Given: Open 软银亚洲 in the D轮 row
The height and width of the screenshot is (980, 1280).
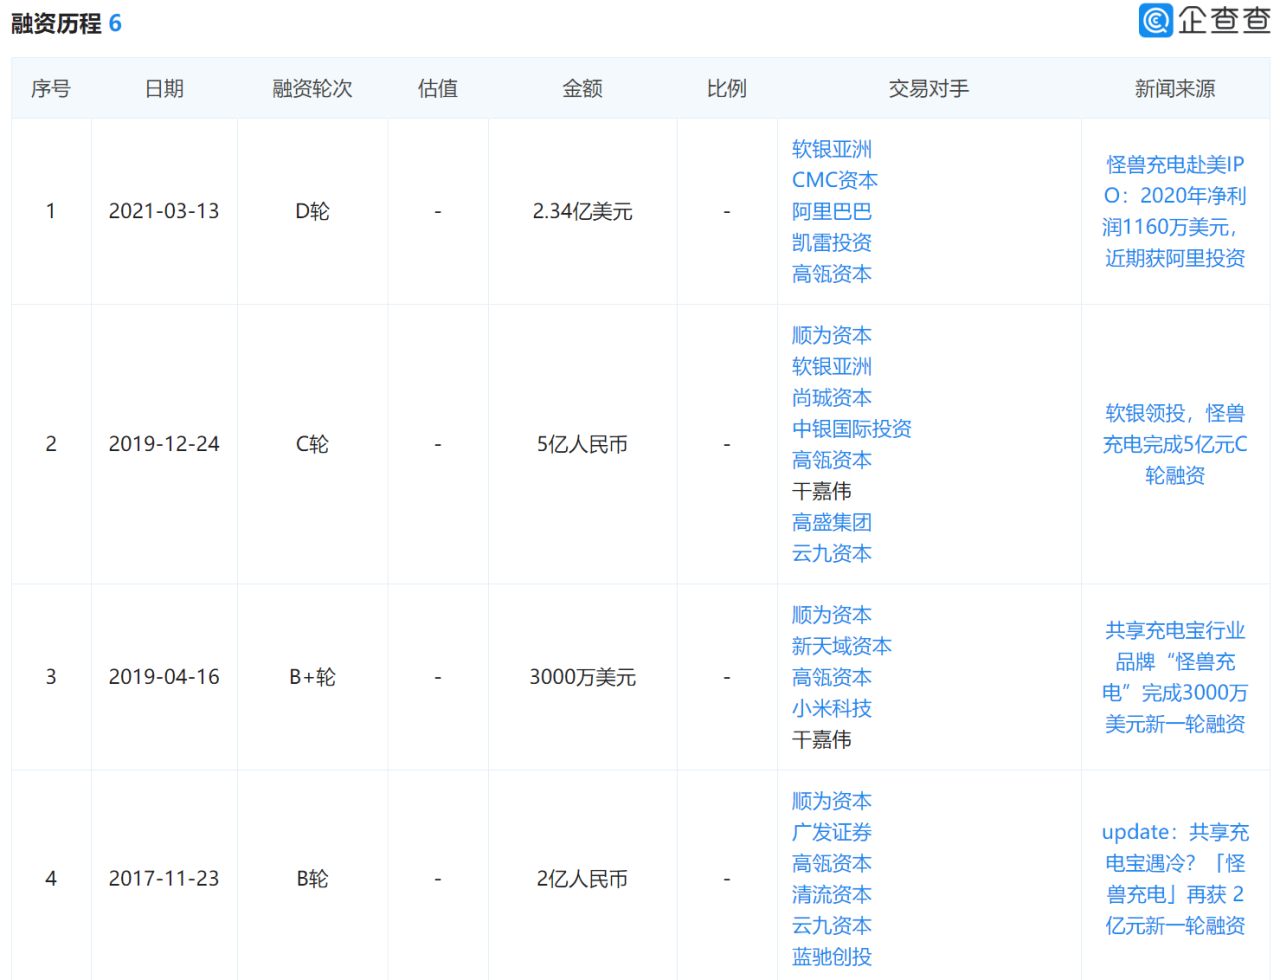Looking at the screenshot, I should pyautogui.click(x=831, y=149).
